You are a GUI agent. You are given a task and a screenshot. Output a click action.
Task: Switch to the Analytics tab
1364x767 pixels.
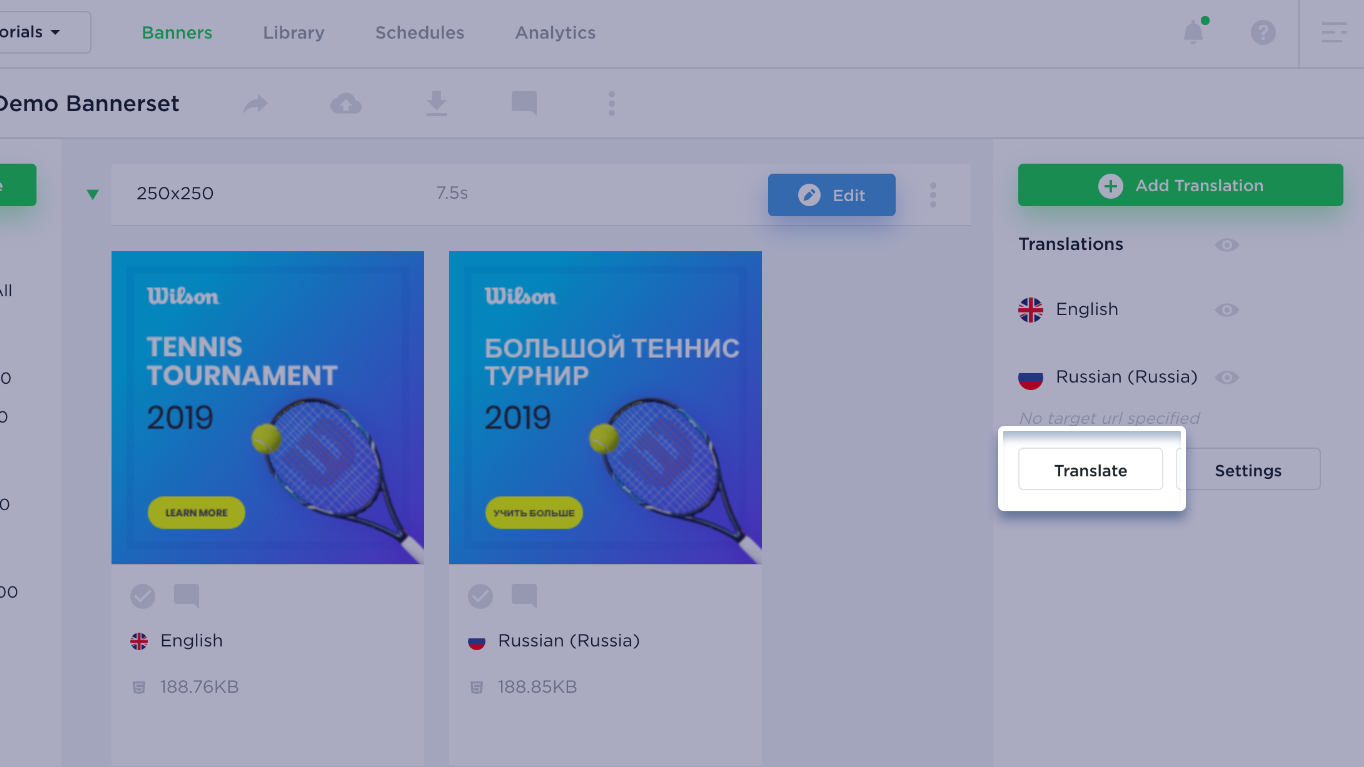(x=555, y=32)
